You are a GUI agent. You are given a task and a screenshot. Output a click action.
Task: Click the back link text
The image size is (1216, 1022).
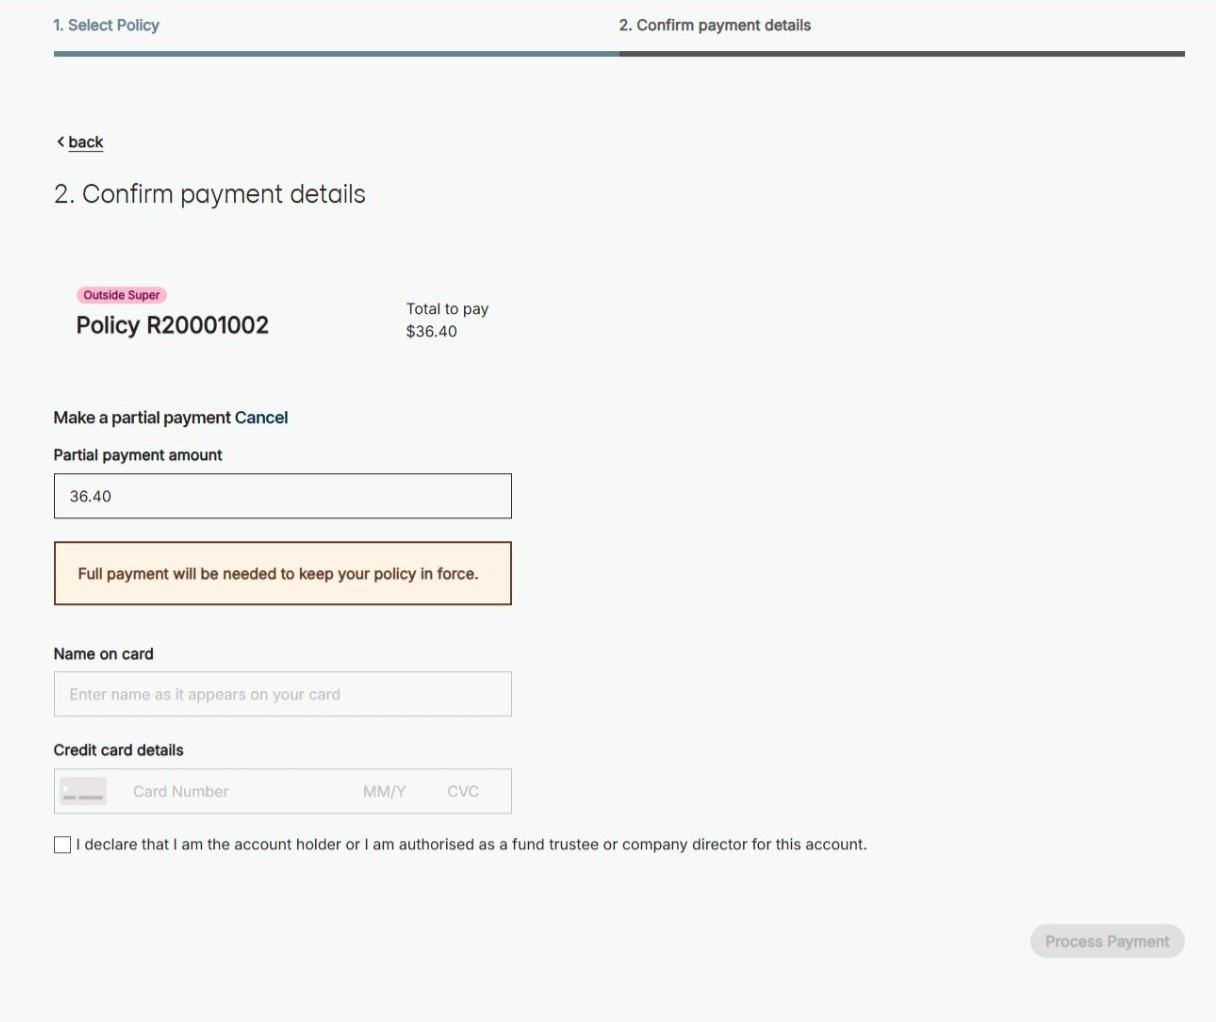click(x=86, y=142)
